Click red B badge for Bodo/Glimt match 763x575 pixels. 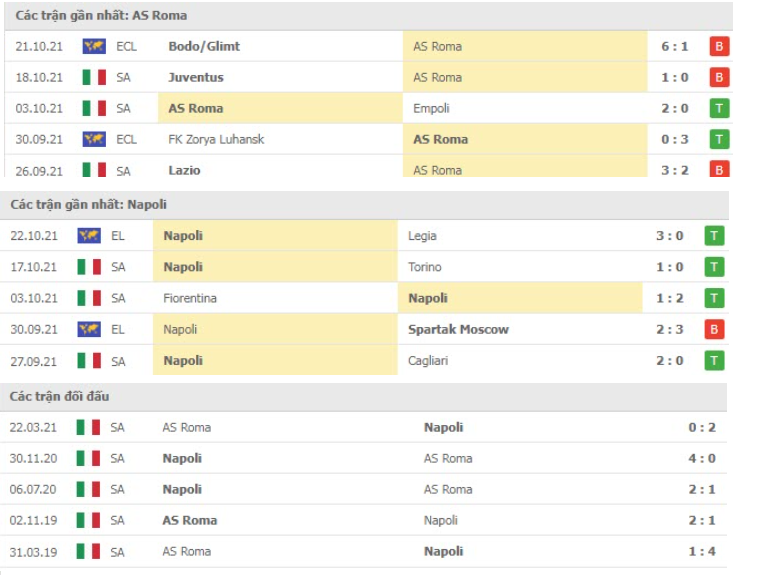pyautogui.click(x=719, y=47)
